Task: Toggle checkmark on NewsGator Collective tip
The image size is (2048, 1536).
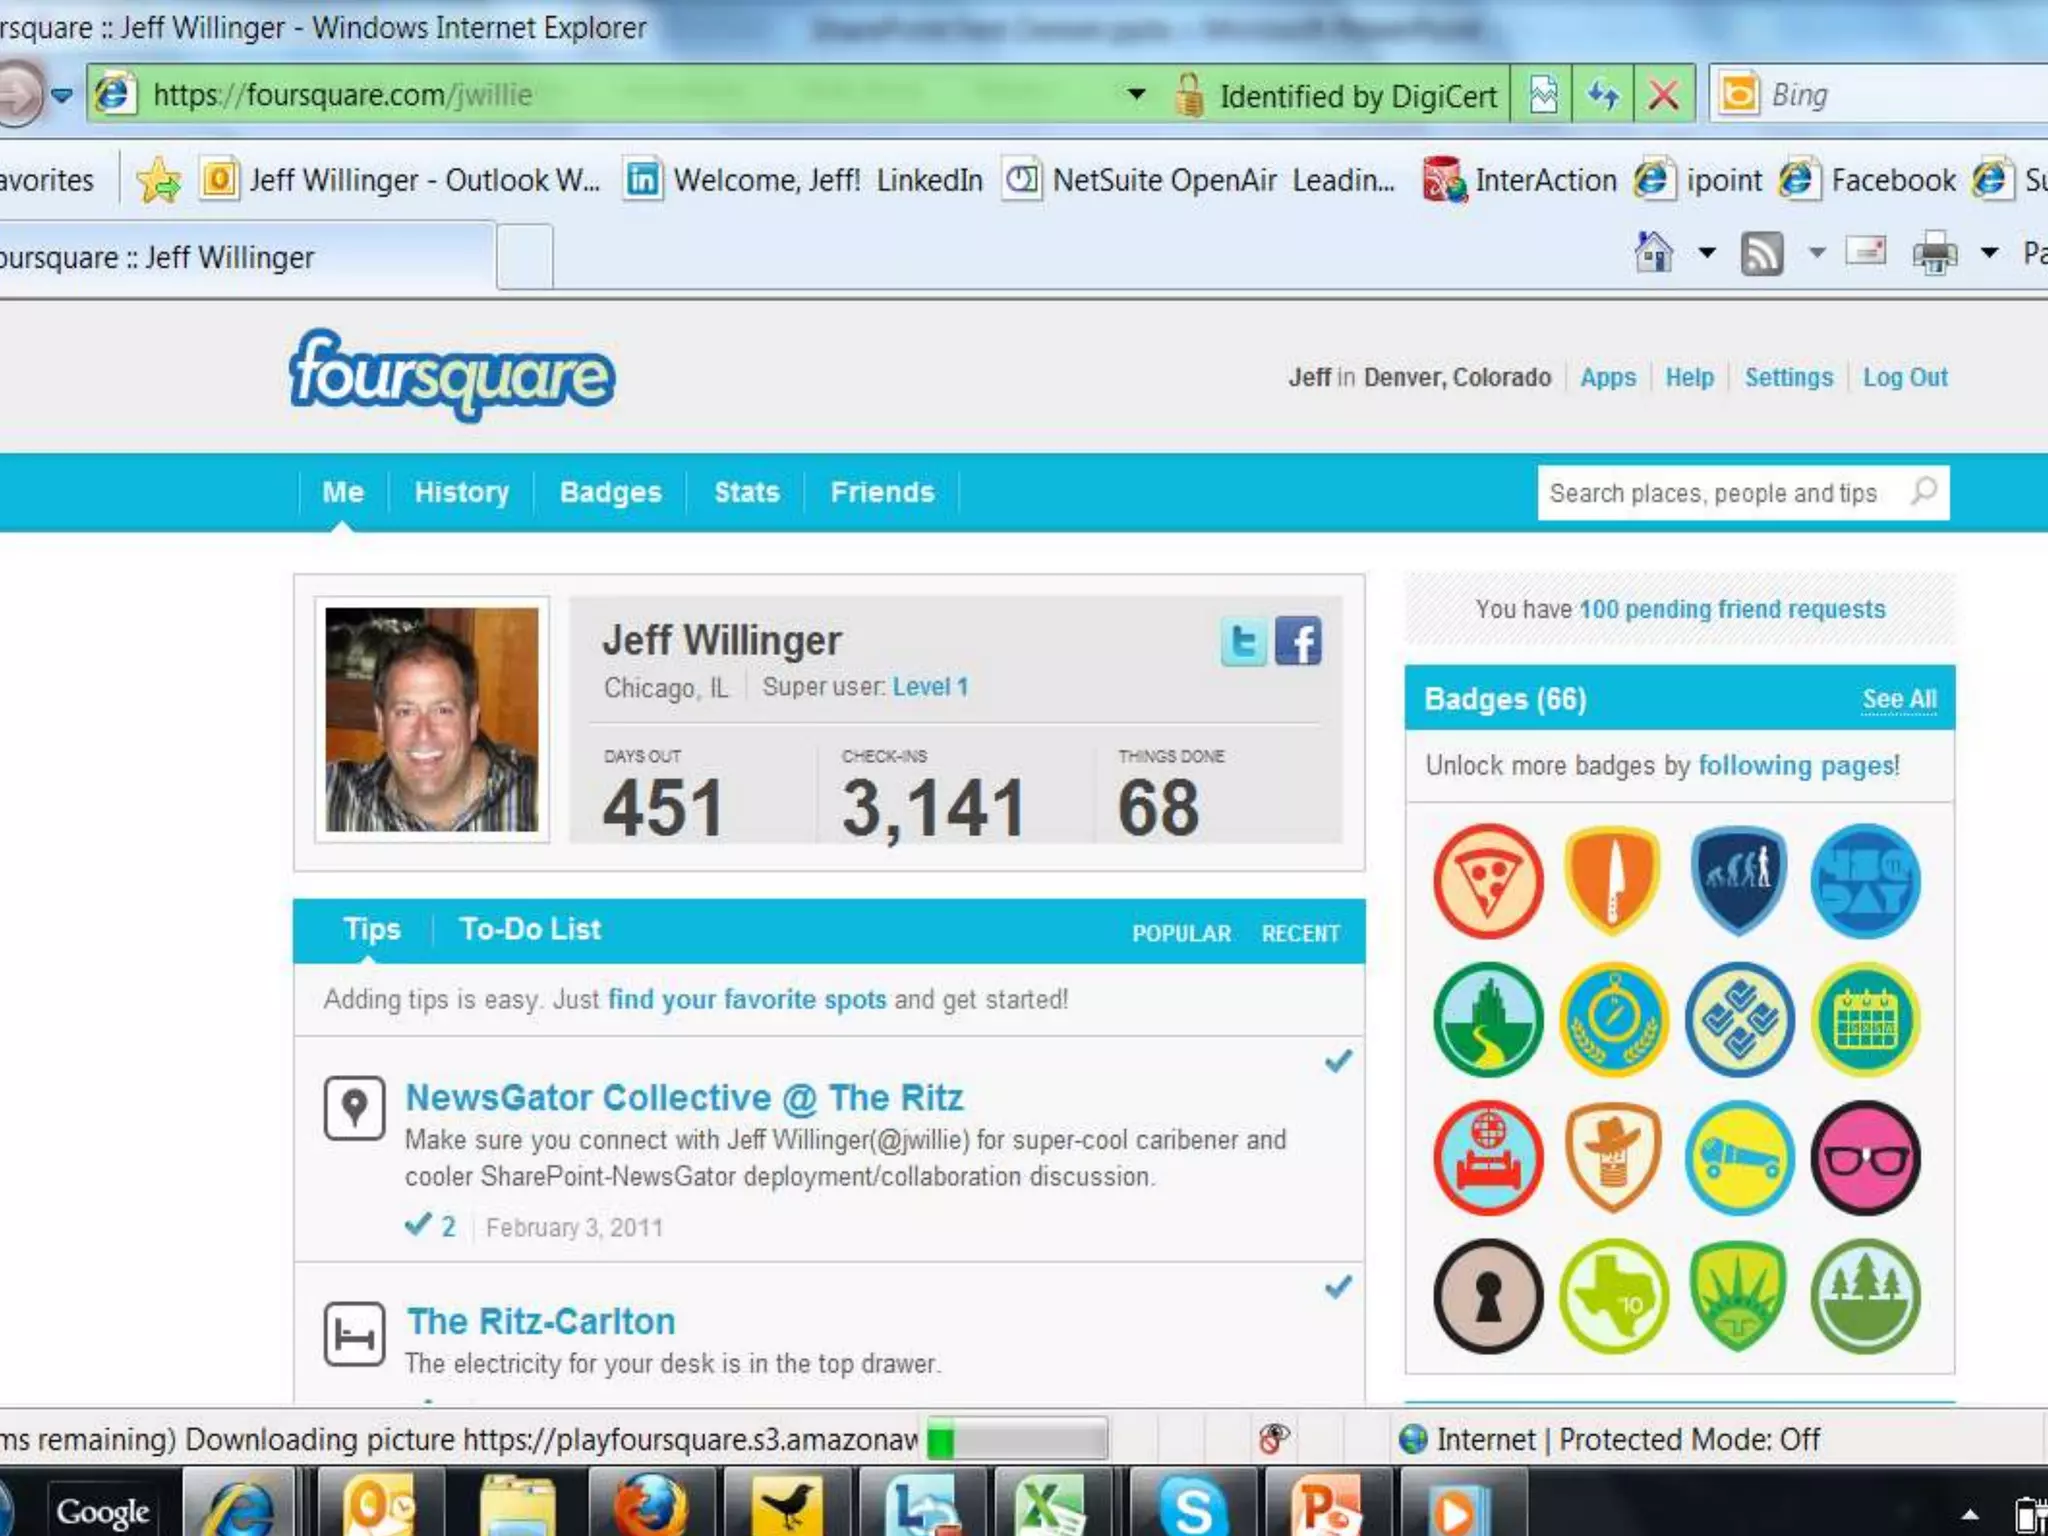Action: coord(1338,1061)
